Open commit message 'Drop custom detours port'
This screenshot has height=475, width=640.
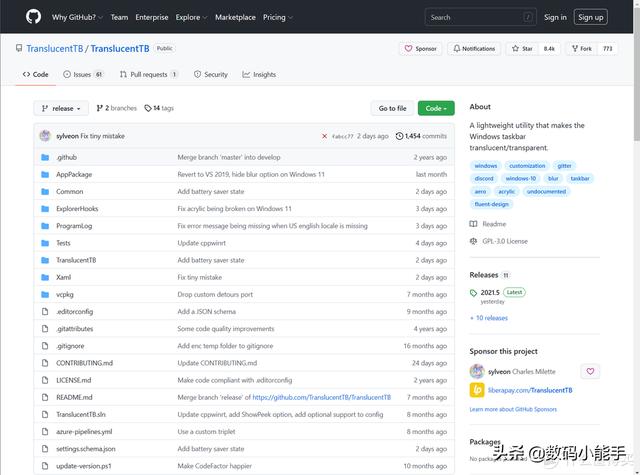[x=215, y=295]
